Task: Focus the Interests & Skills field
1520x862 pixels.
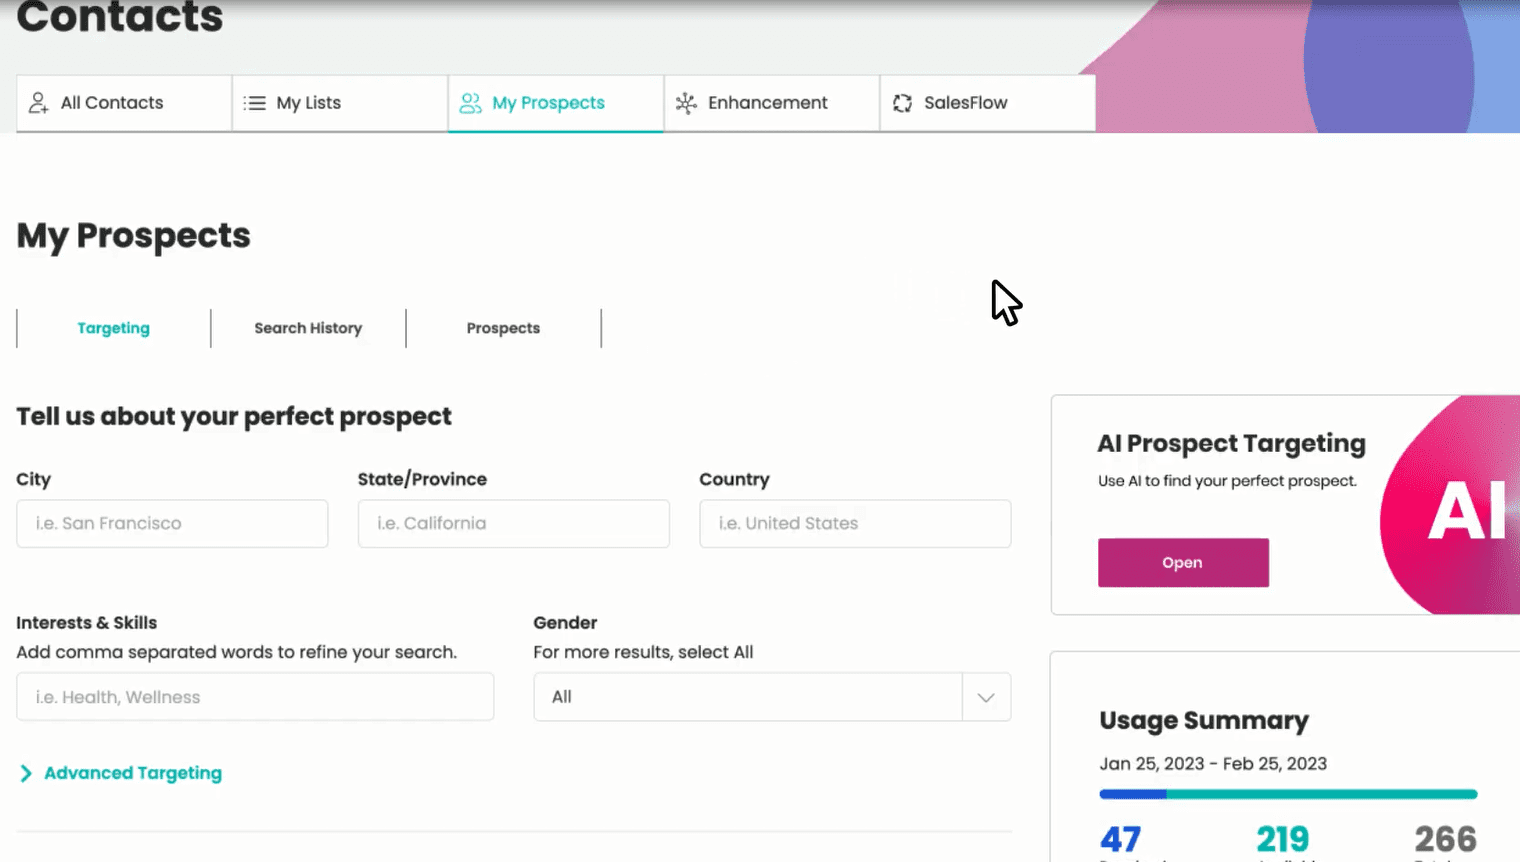Action: click(255, 697)
